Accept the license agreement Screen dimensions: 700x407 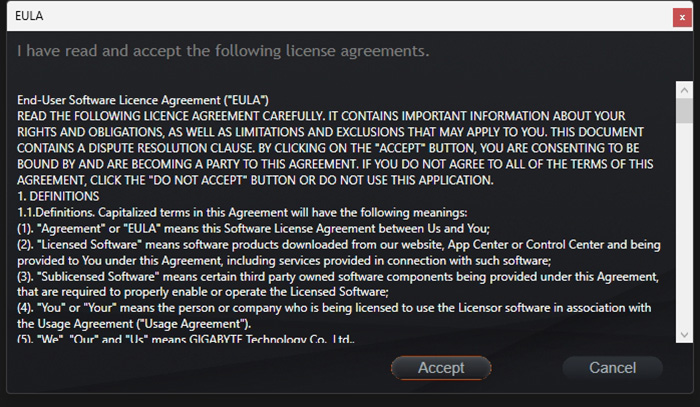pos(441,368)
